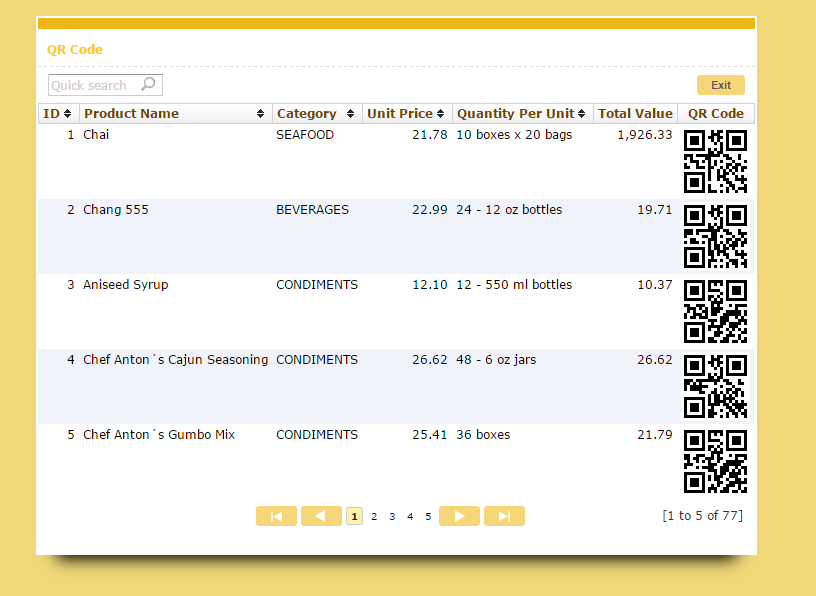816x596 pixels.
Task: Focus the Quick search field
Action: coord(93,85)
